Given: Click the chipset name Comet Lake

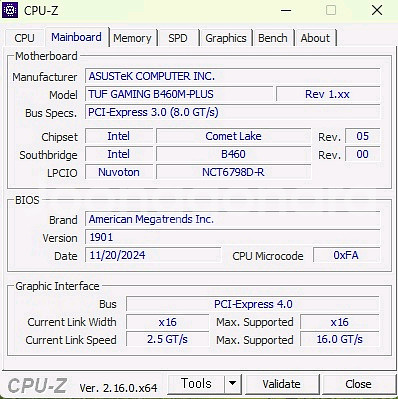Looking at the screenshot, I should (233, 136).
